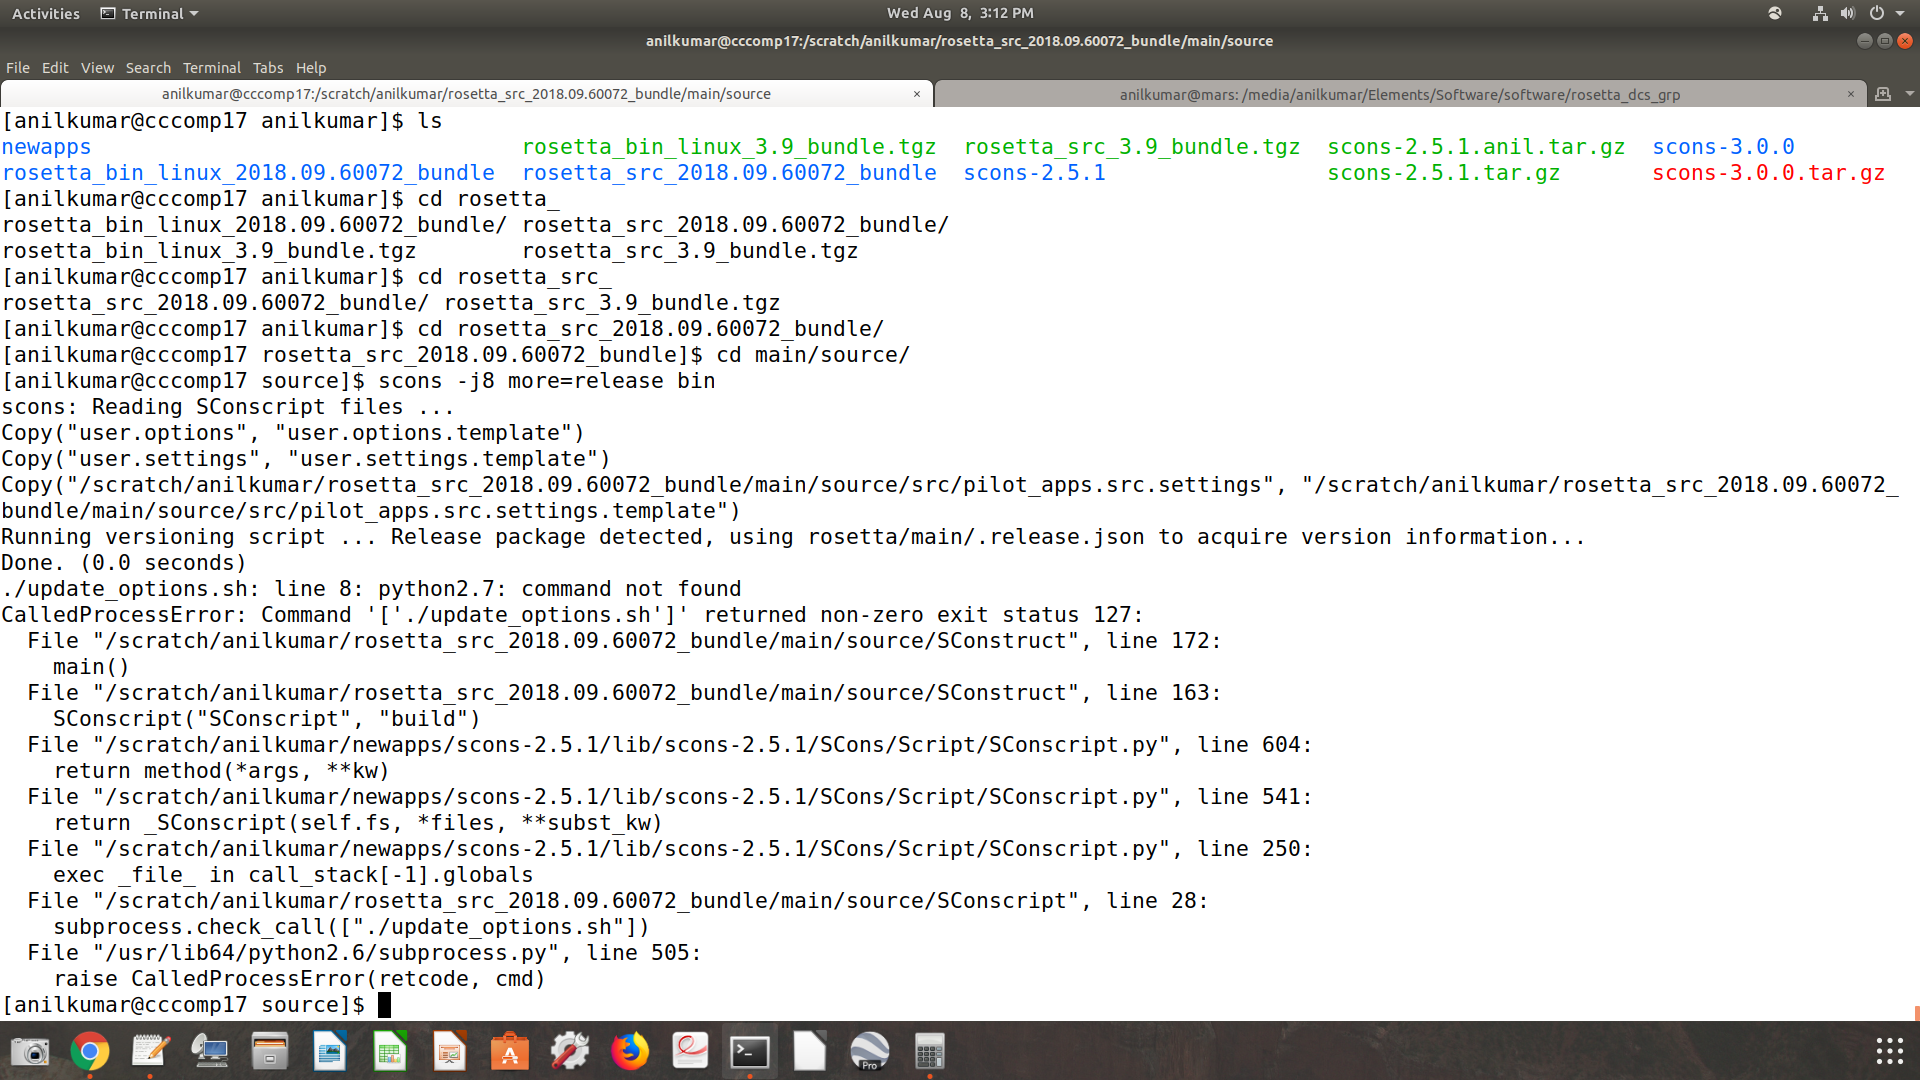Click the volume speaker icon

click(x=1848, y=14)
